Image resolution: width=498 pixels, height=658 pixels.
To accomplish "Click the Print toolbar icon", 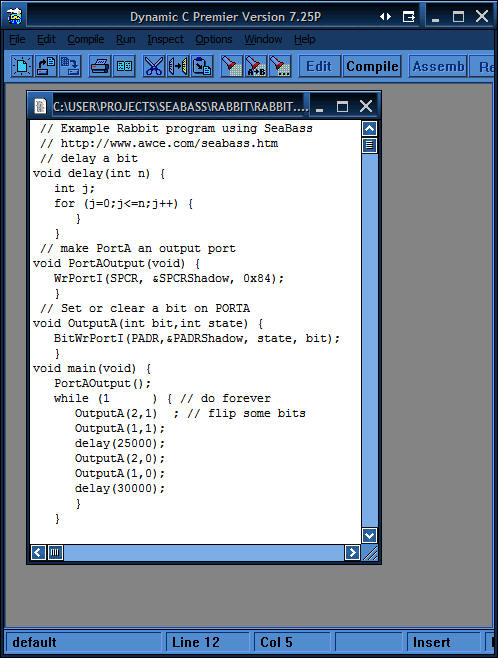I will coord(100,66).
